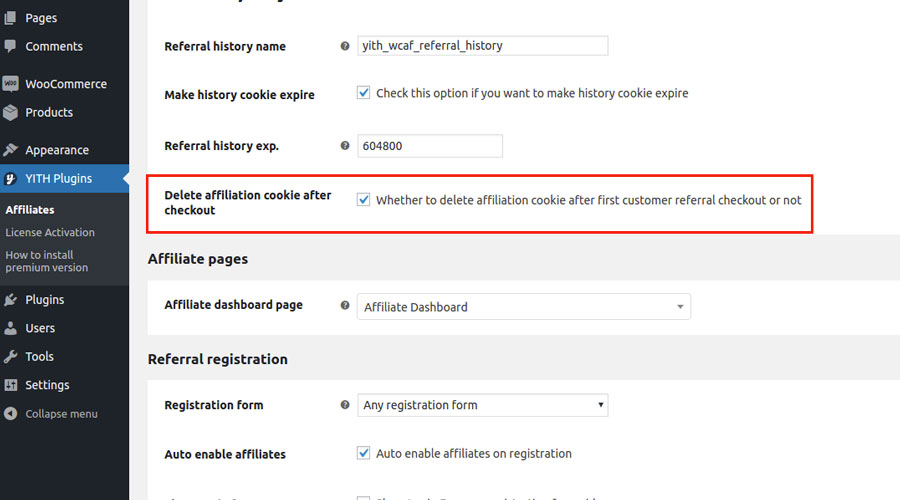Image resolution: width=900 pixels, height=500 pixels.
Task: Click the Tools wrench icon
Action: tap(10, 356)
